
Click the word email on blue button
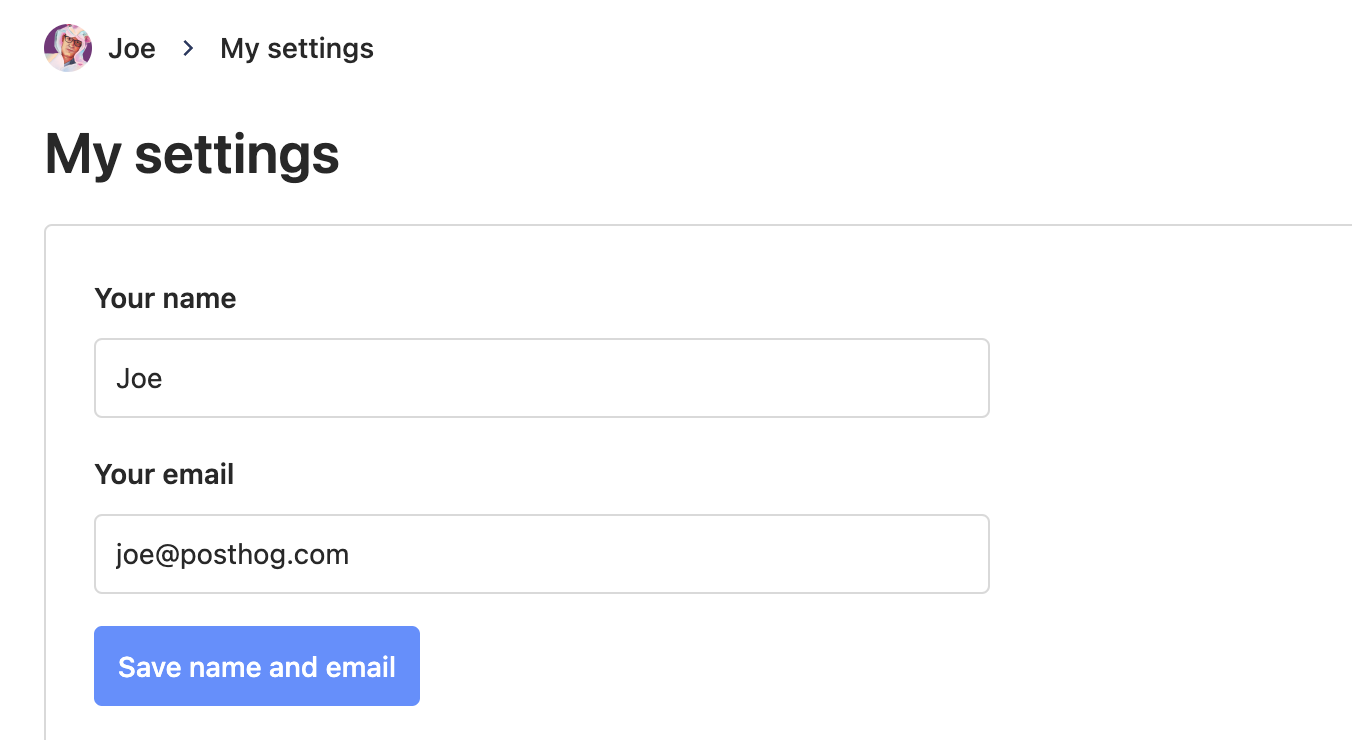(x=365, y=667)
